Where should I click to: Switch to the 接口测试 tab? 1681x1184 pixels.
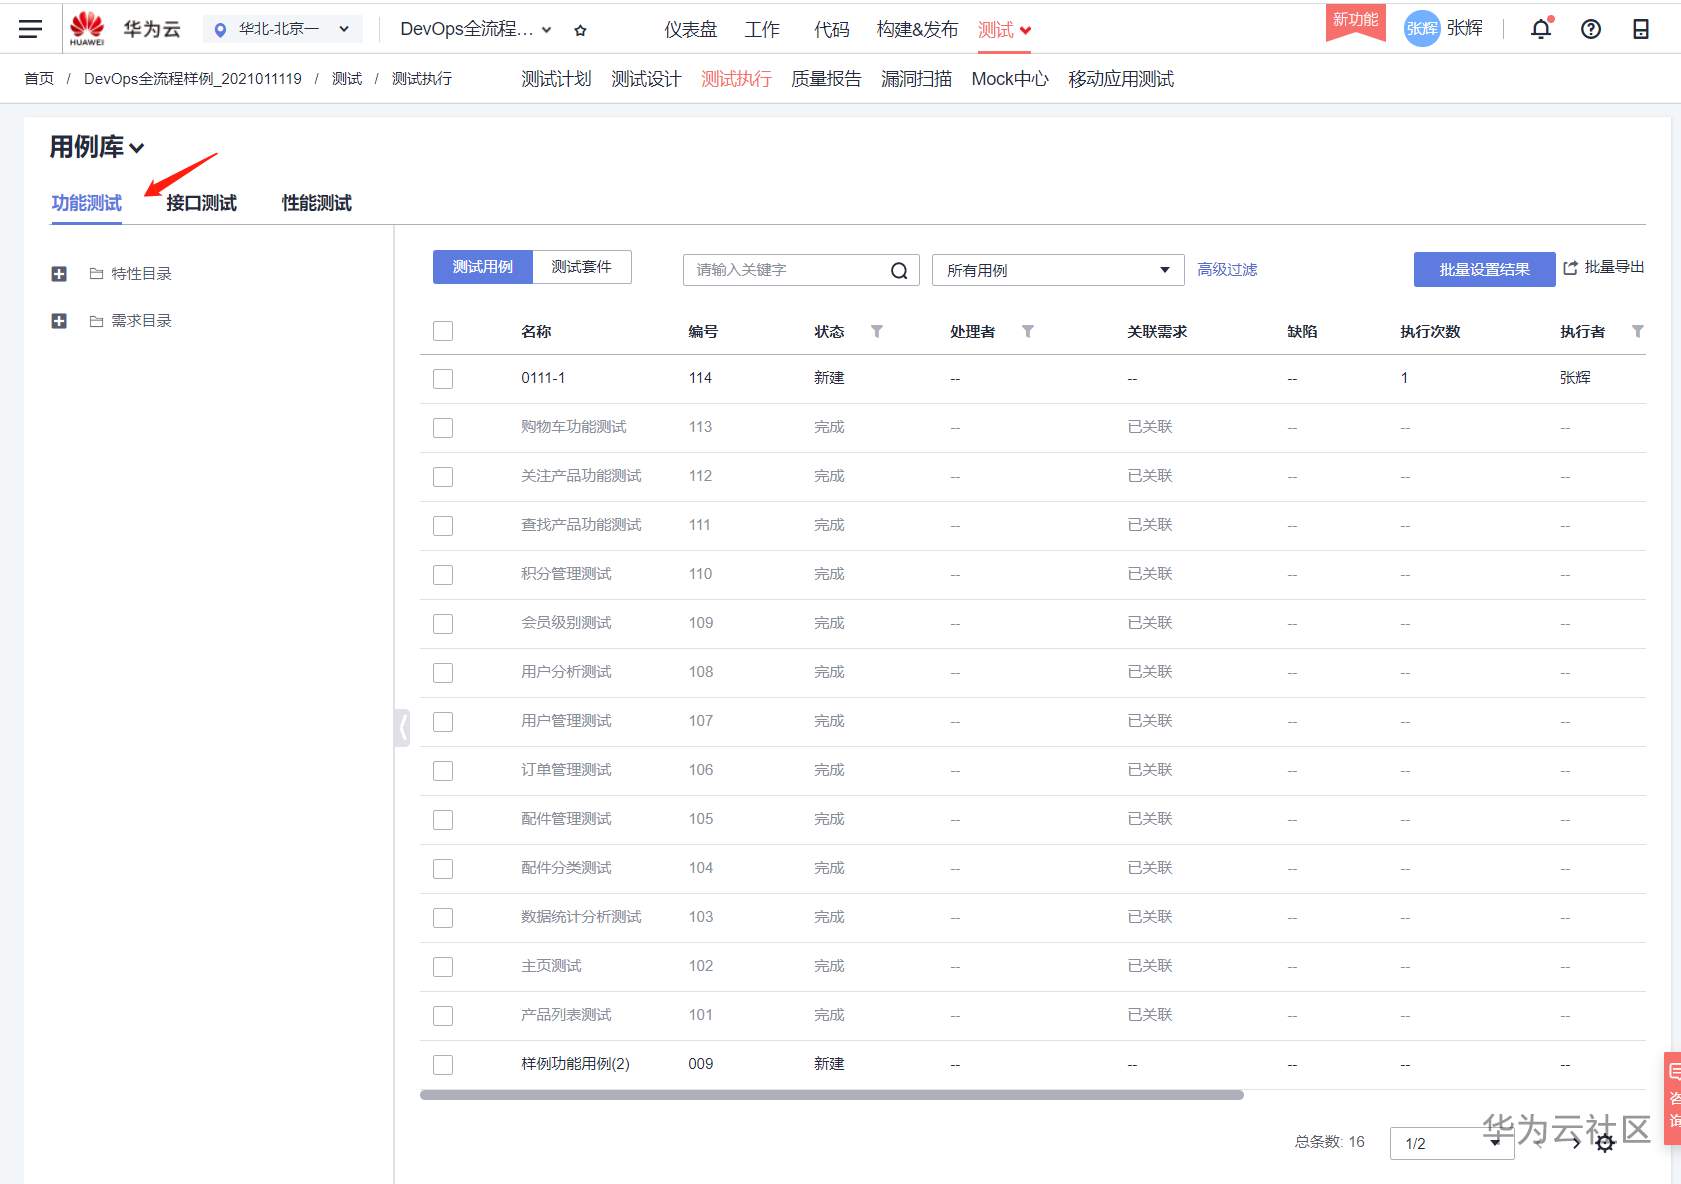201,203
